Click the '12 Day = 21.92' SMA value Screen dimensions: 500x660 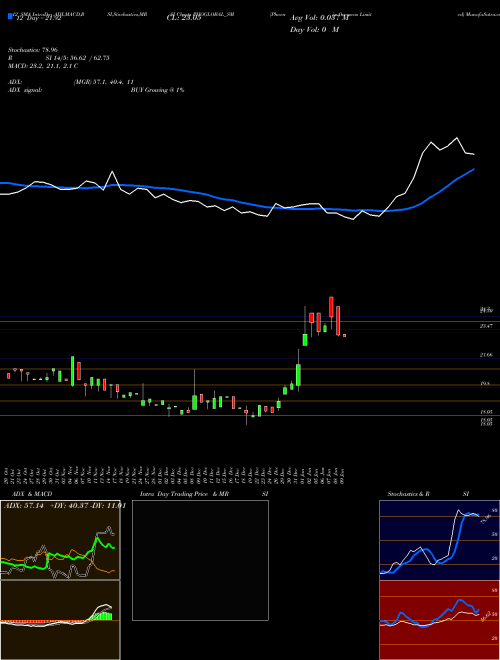[x=39, y=18]
